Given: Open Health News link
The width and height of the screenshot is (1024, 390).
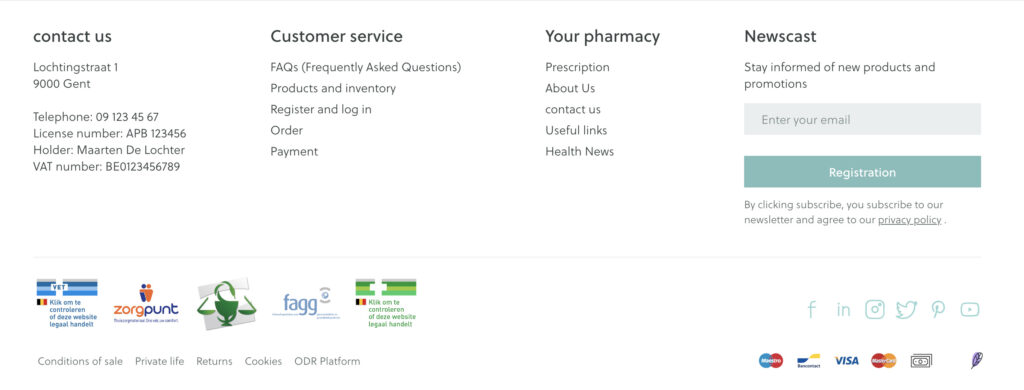Looking at the screenshot, I should click(x=580, y=152).
